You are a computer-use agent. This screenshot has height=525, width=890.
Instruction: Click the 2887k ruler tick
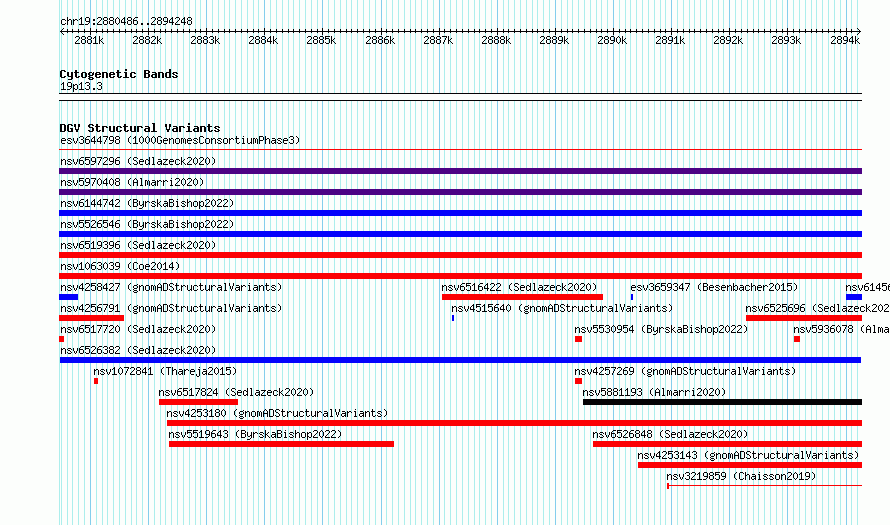click(x=438, y=40)
